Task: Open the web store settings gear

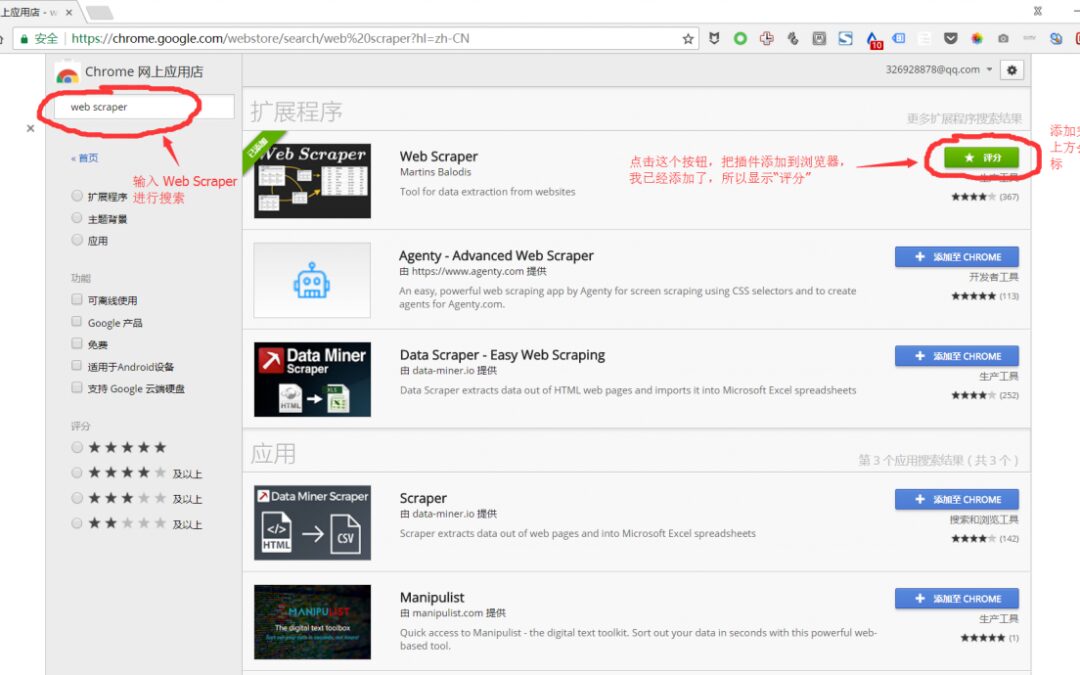Action: [1011, 70]
